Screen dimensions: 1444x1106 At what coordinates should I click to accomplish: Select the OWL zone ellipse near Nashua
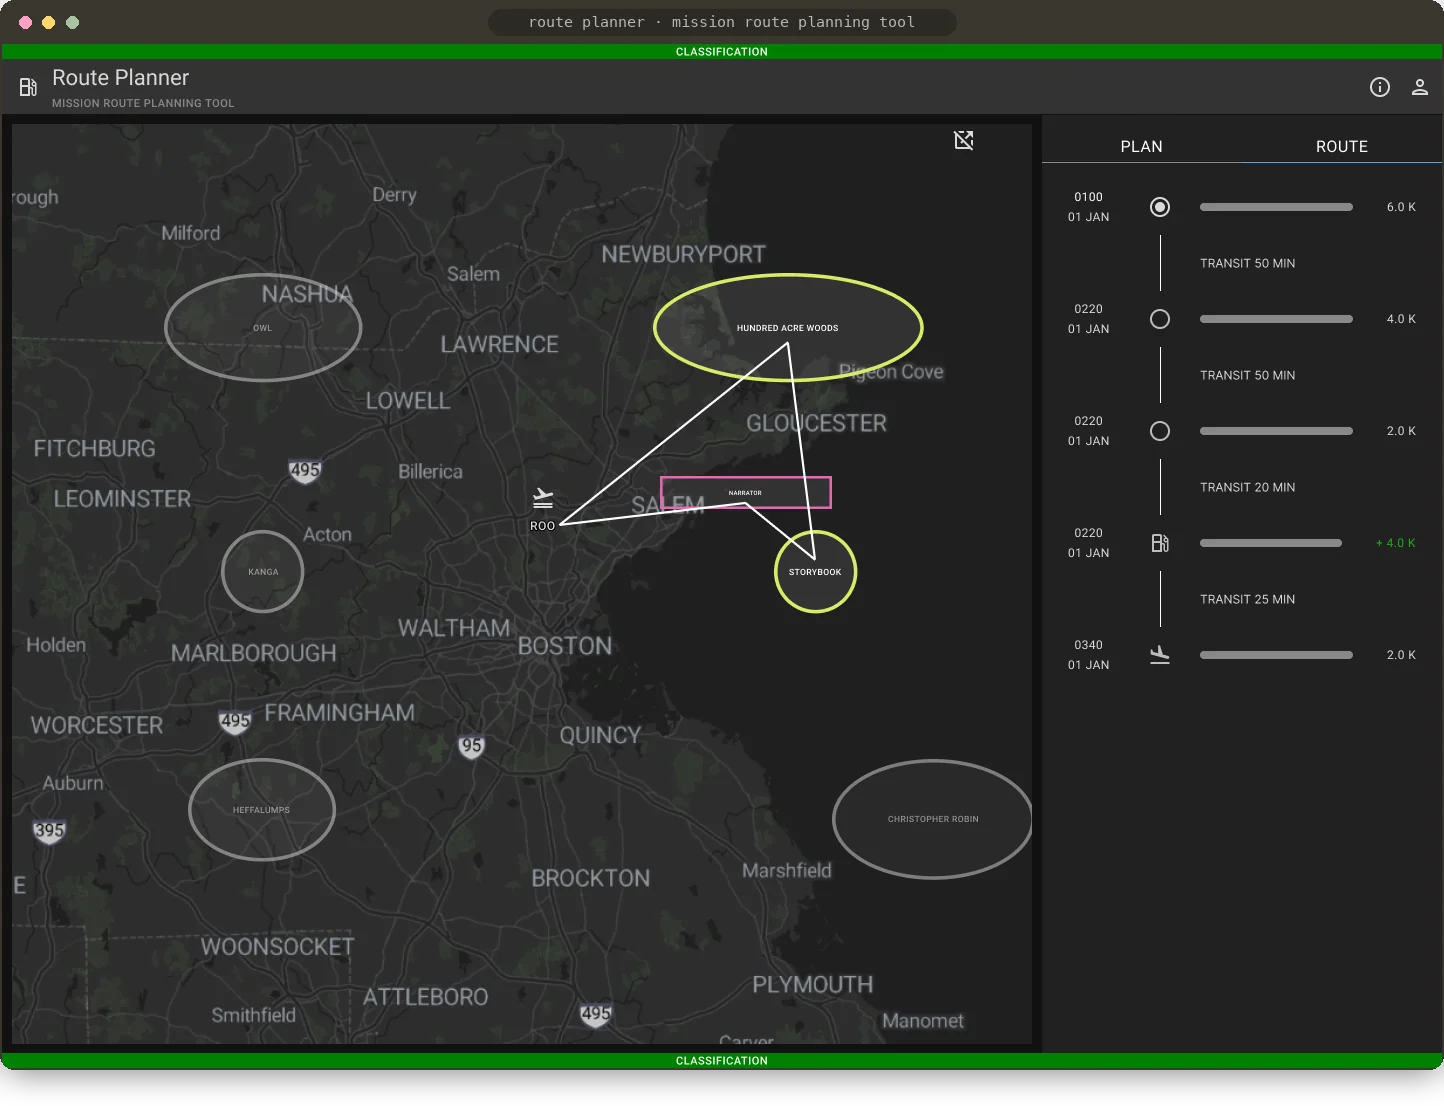click(263, 327)
